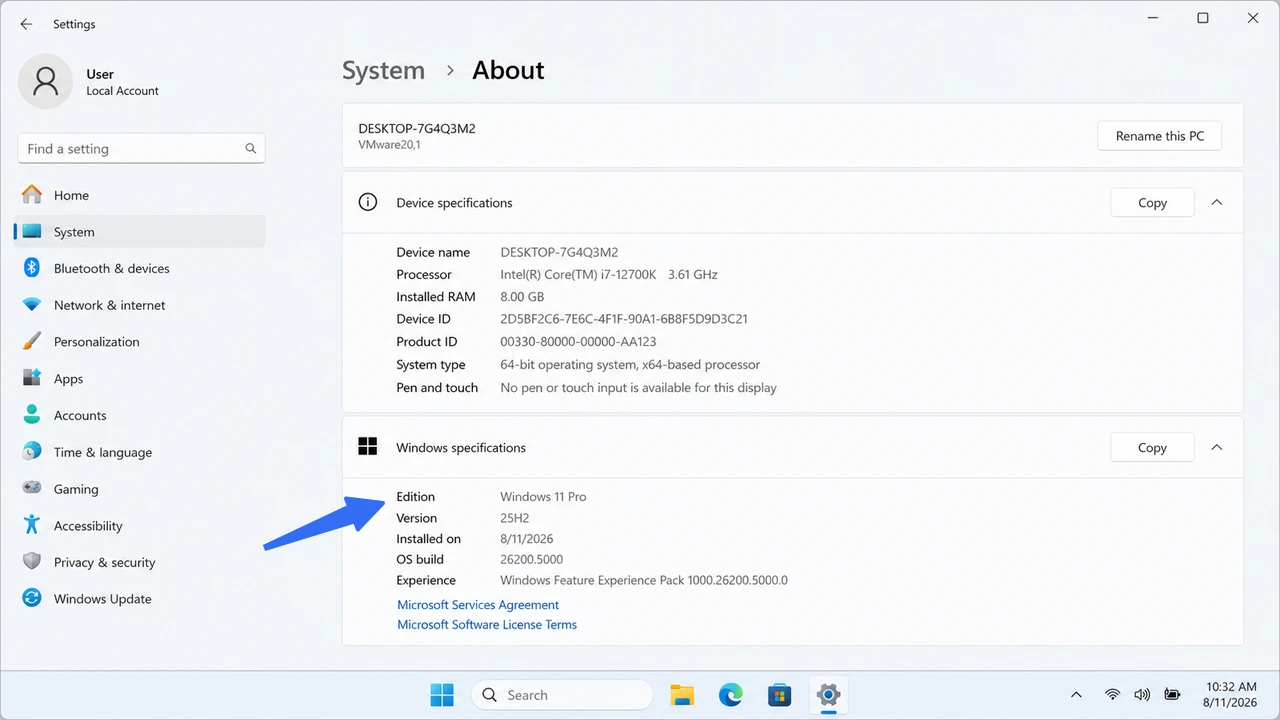The height and width of the screenshot is (720, 1280).
Task: Open Windows Update settings
Action: (139, 598)
